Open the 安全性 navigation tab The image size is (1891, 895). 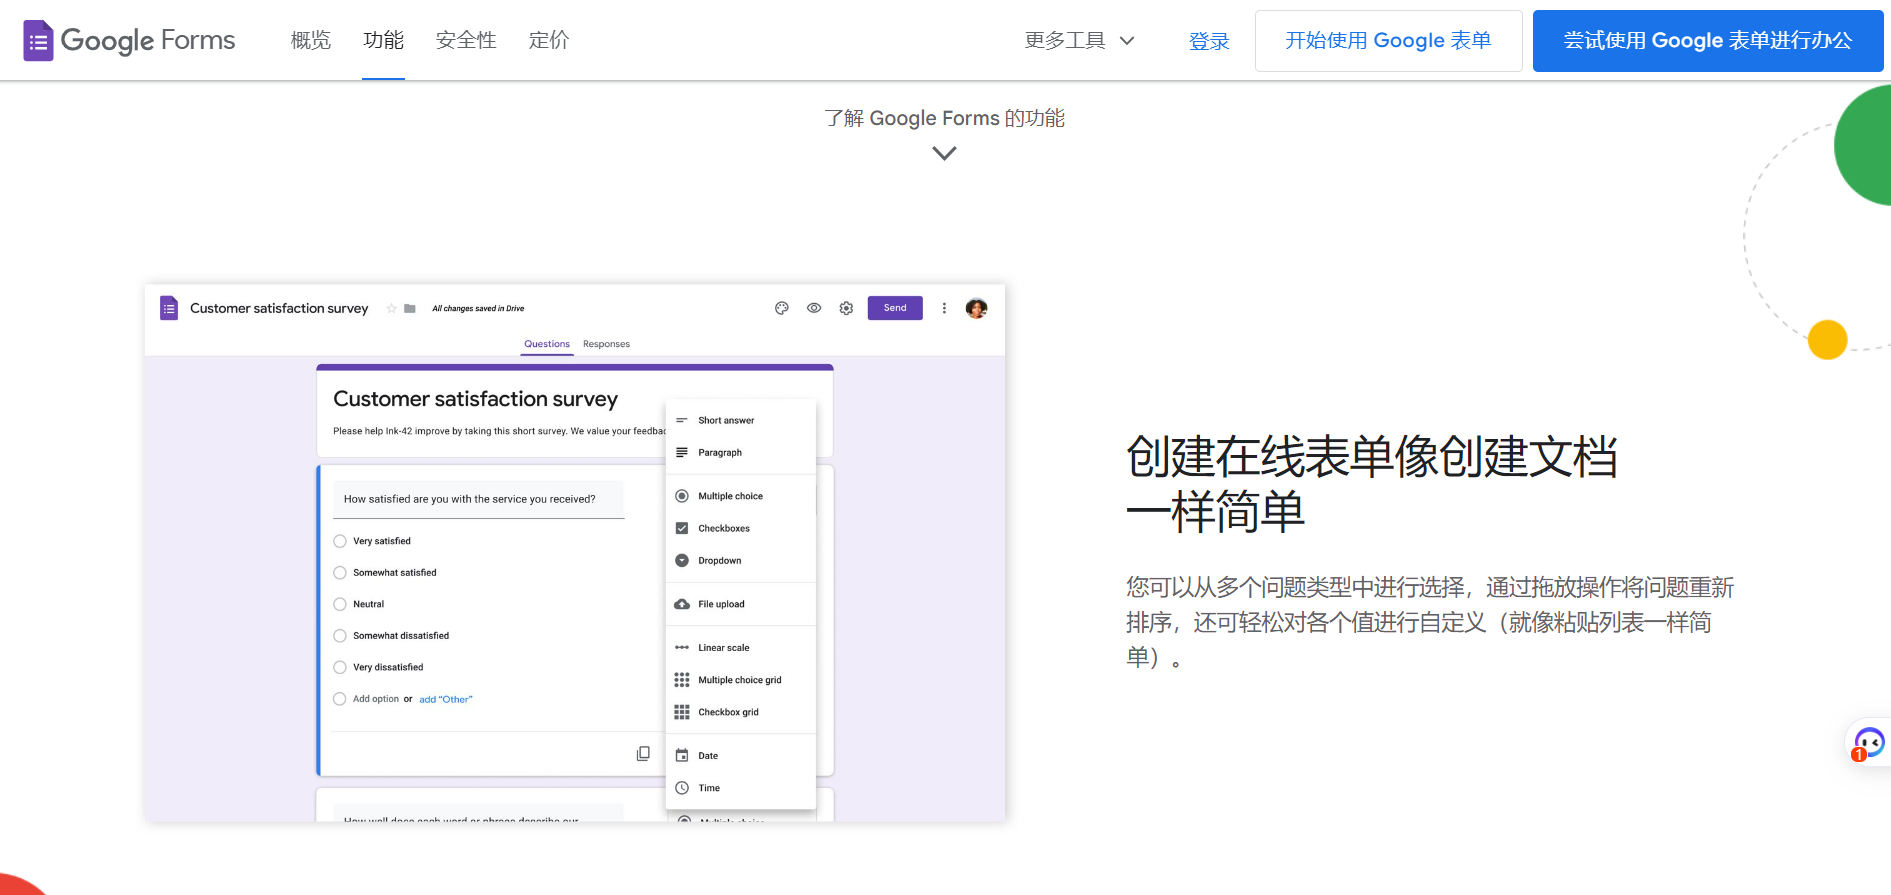pos(466,40)
